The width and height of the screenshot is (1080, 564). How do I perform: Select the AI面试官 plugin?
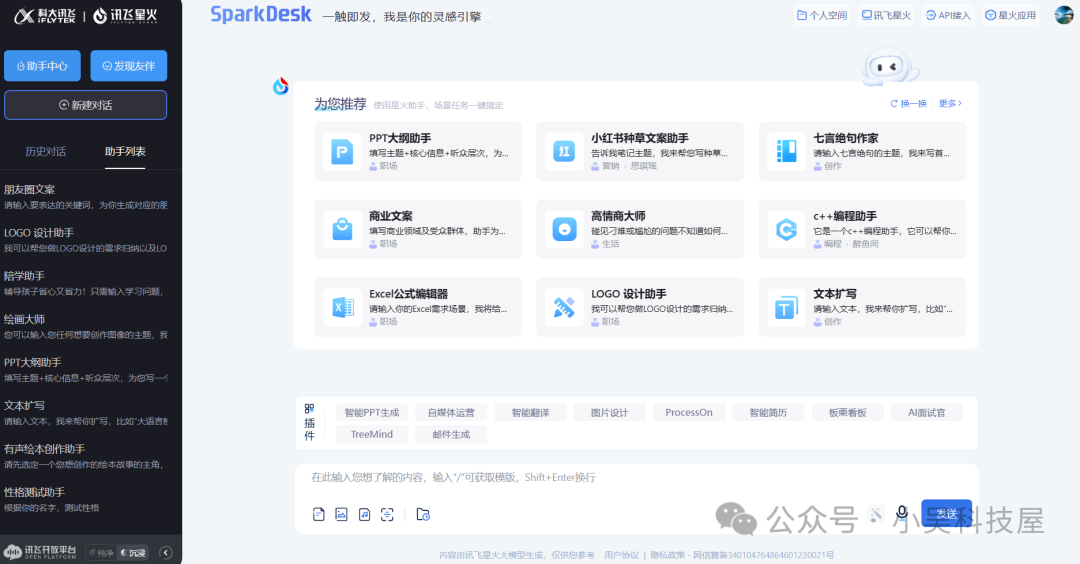click(x=927, y=412)
